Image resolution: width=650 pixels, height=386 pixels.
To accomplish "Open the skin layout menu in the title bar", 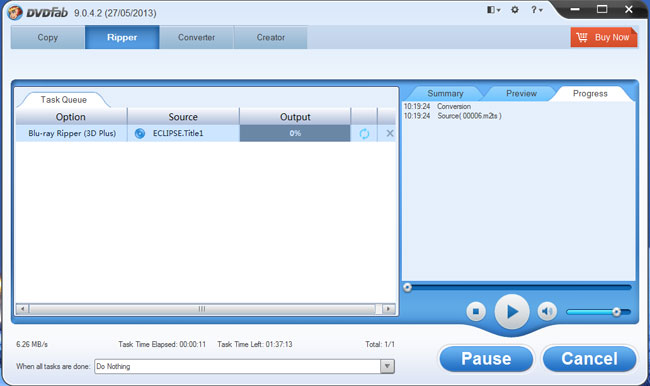I will pyautogui.click(x=493, y=10).
